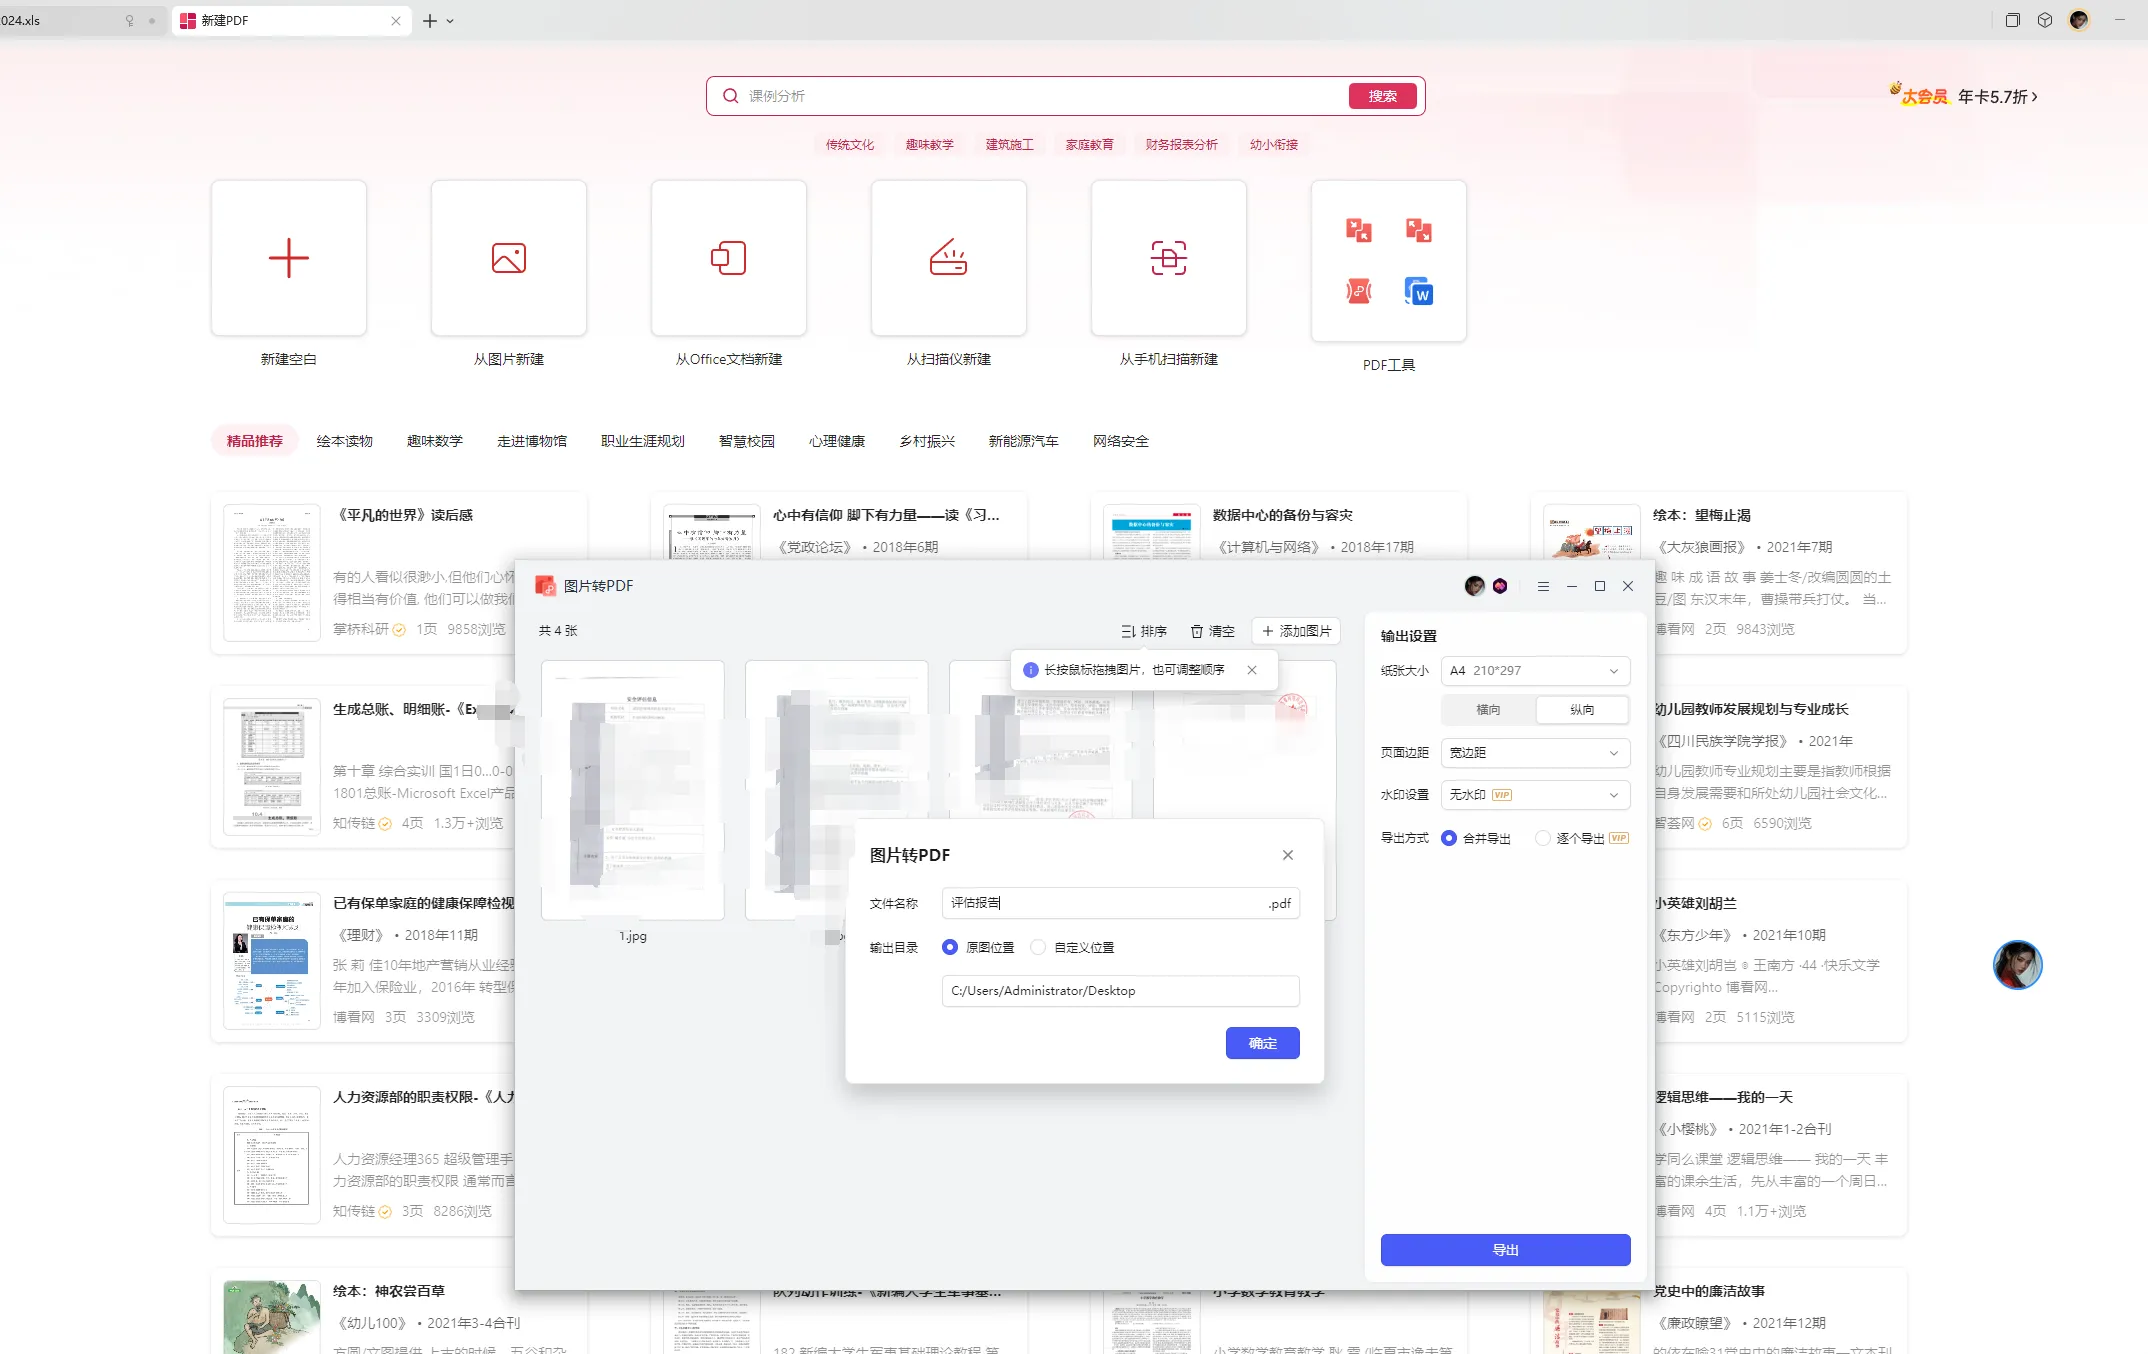Image resolution: width=2148 pixels, height=1354 pixels.
Task: Select the 原图位置 radio option
Action: pos(950,947)
